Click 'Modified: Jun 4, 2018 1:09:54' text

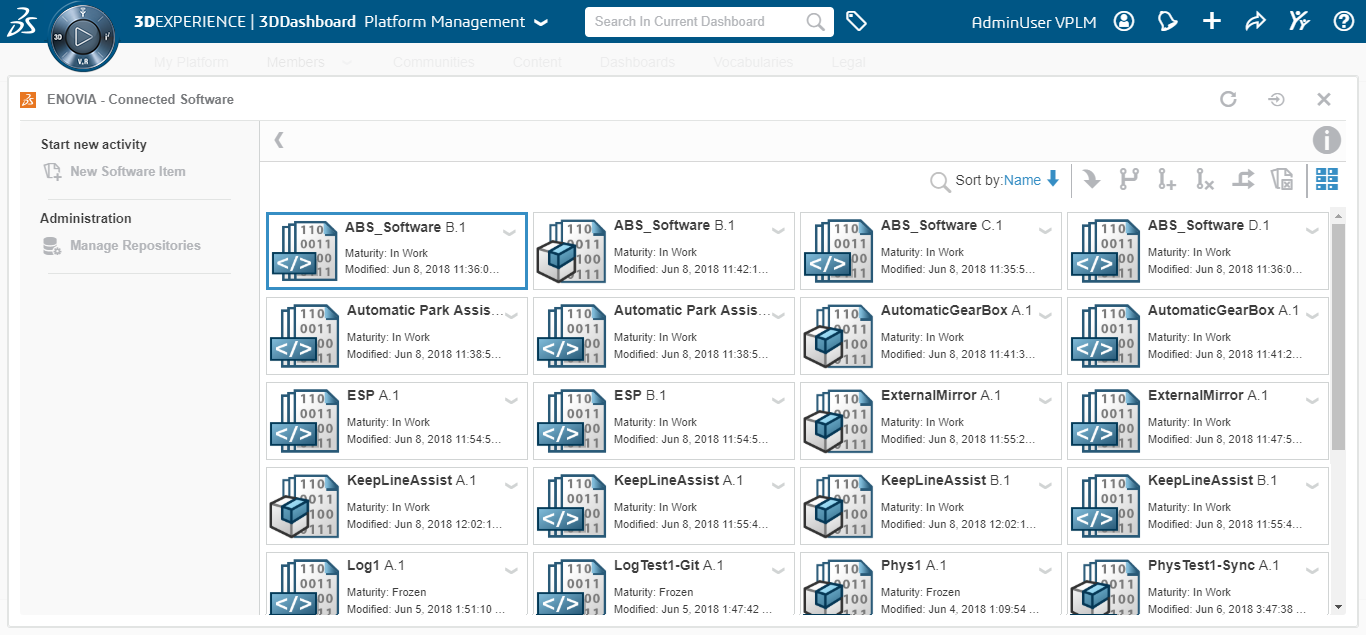[x=959, y=609]
